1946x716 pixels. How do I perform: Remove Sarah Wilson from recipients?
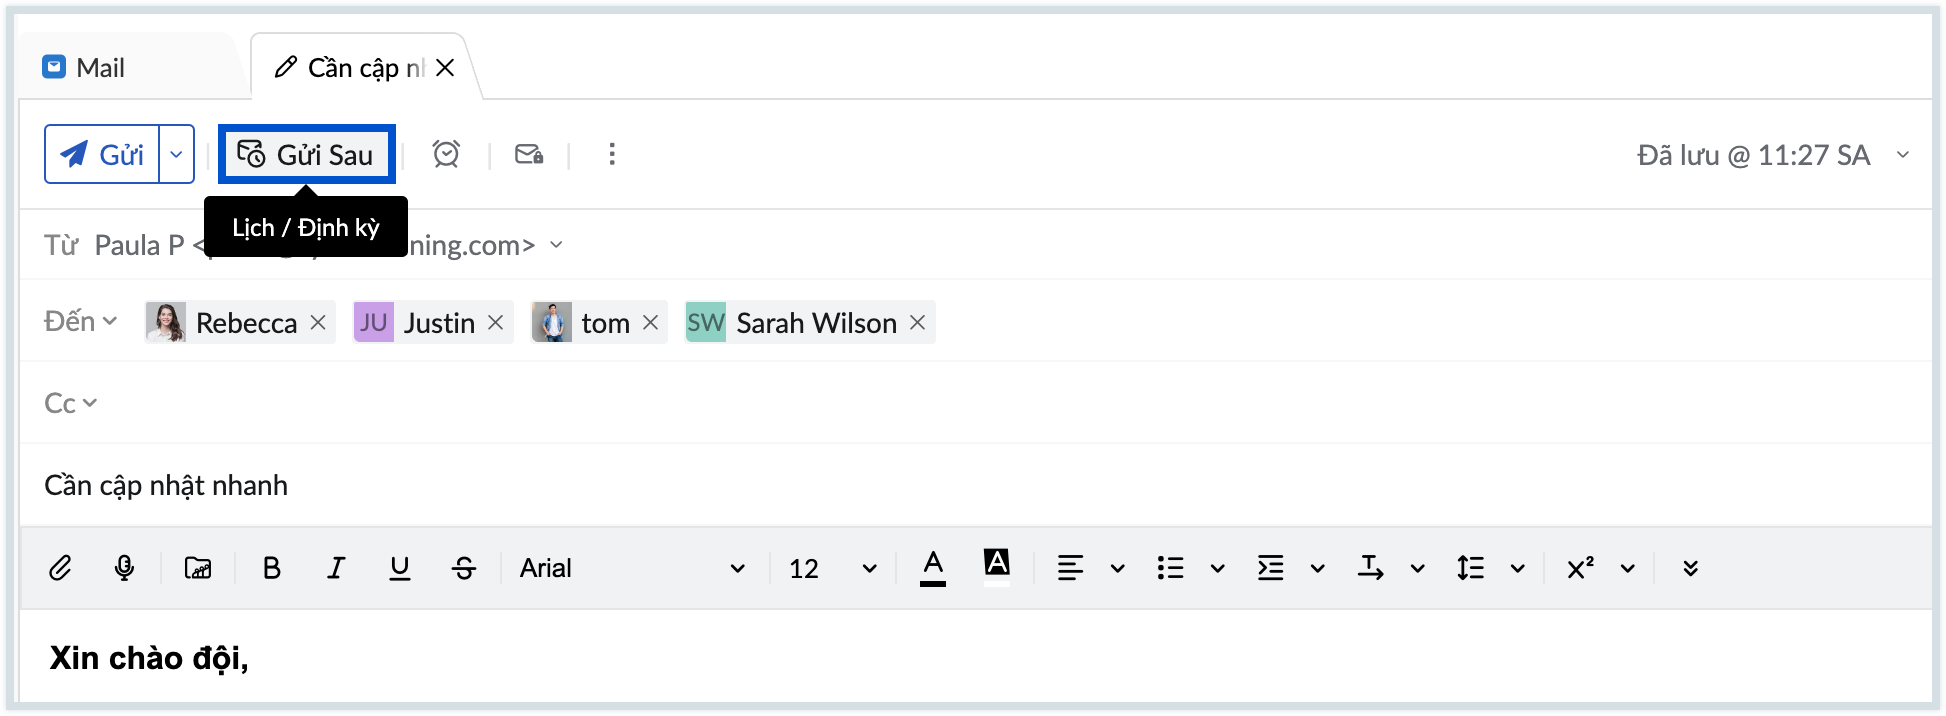click(917, 322)
